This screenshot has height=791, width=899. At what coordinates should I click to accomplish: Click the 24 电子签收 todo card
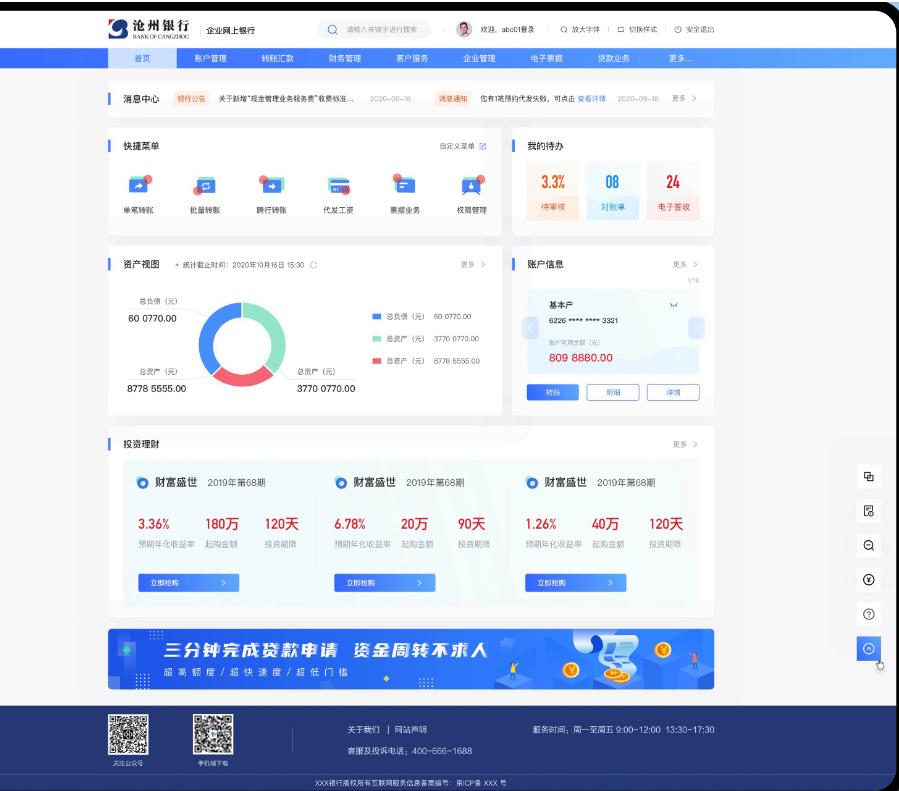(673, 191)
